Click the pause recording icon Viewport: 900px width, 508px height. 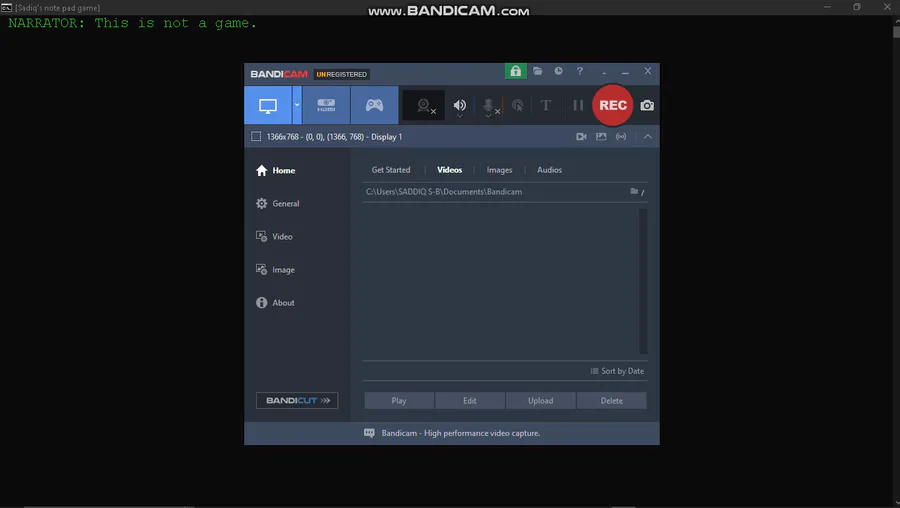[578, 105]
